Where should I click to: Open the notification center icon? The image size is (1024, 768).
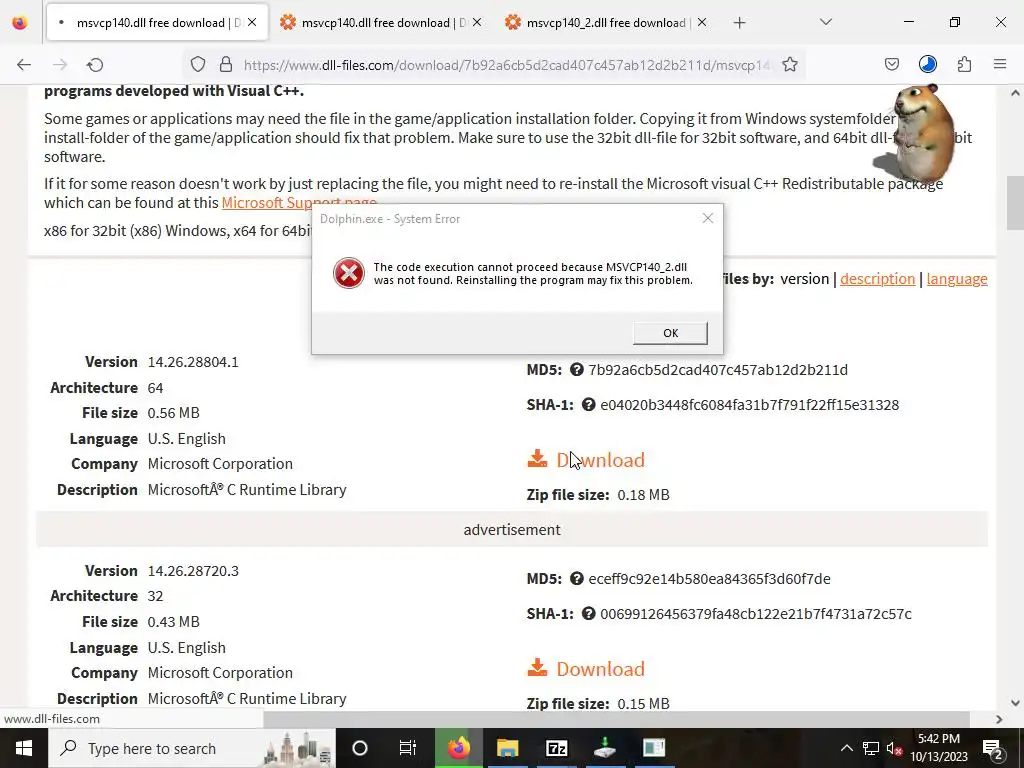coord(993,749)
